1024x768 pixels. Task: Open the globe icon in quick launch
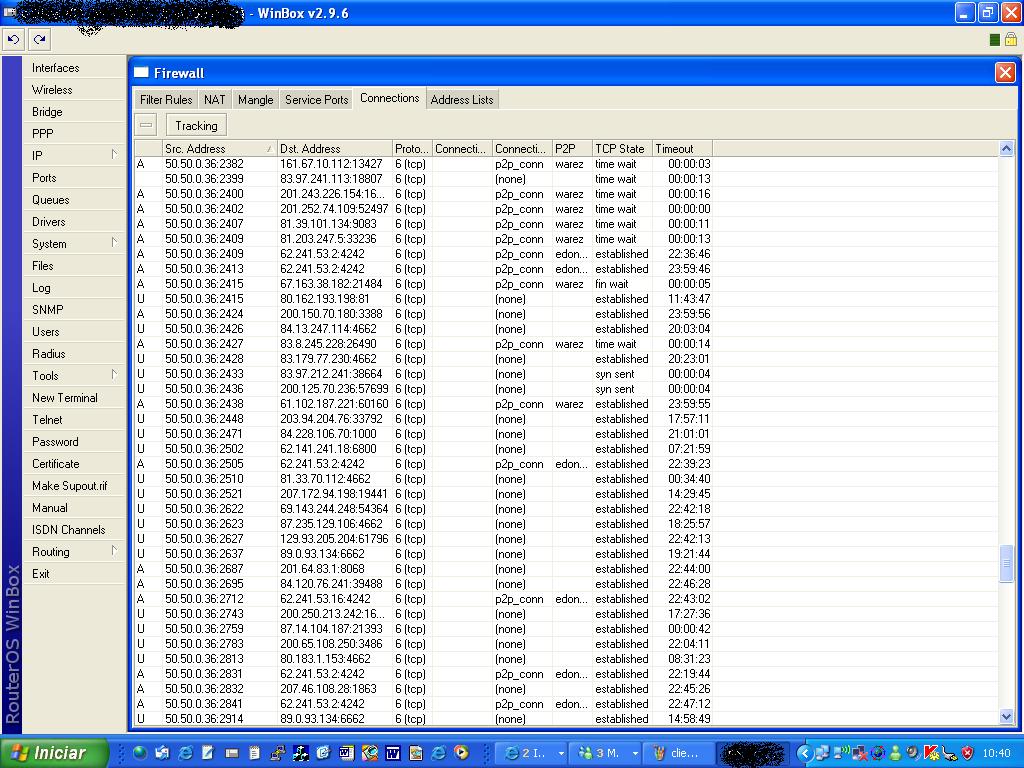[x=140, y=753]
